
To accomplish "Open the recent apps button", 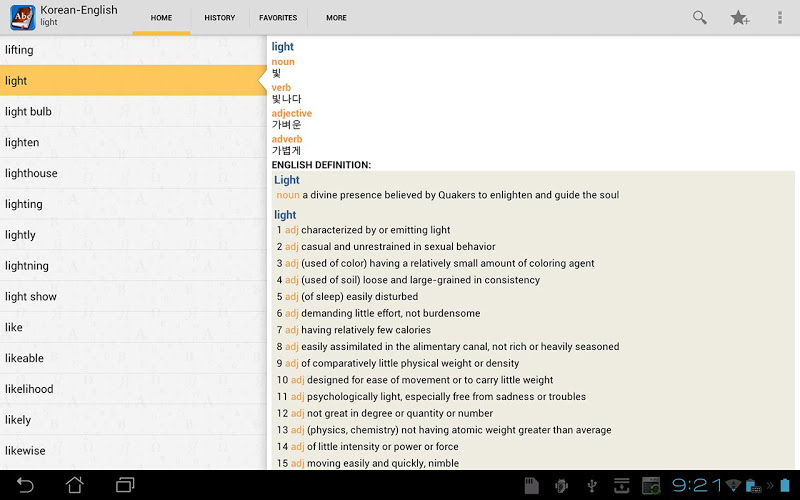I will coord(125,485).
